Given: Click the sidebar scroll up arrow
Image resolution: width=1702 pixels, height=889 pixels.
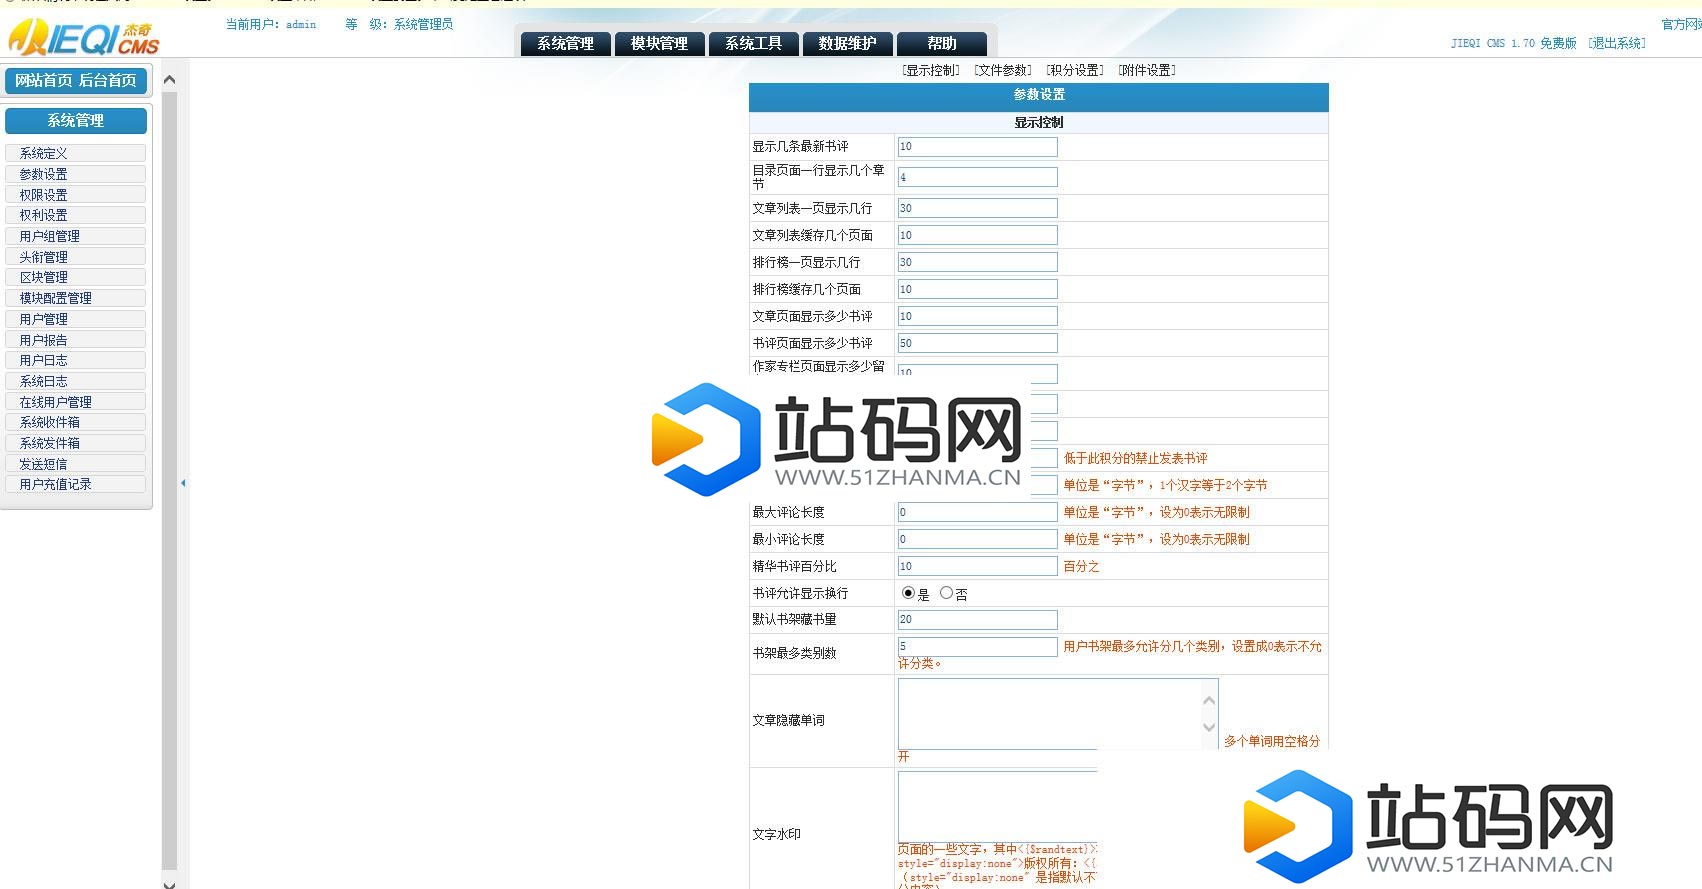Looking at the screenshot, I should pyautogui.click(x=169, y=79).
